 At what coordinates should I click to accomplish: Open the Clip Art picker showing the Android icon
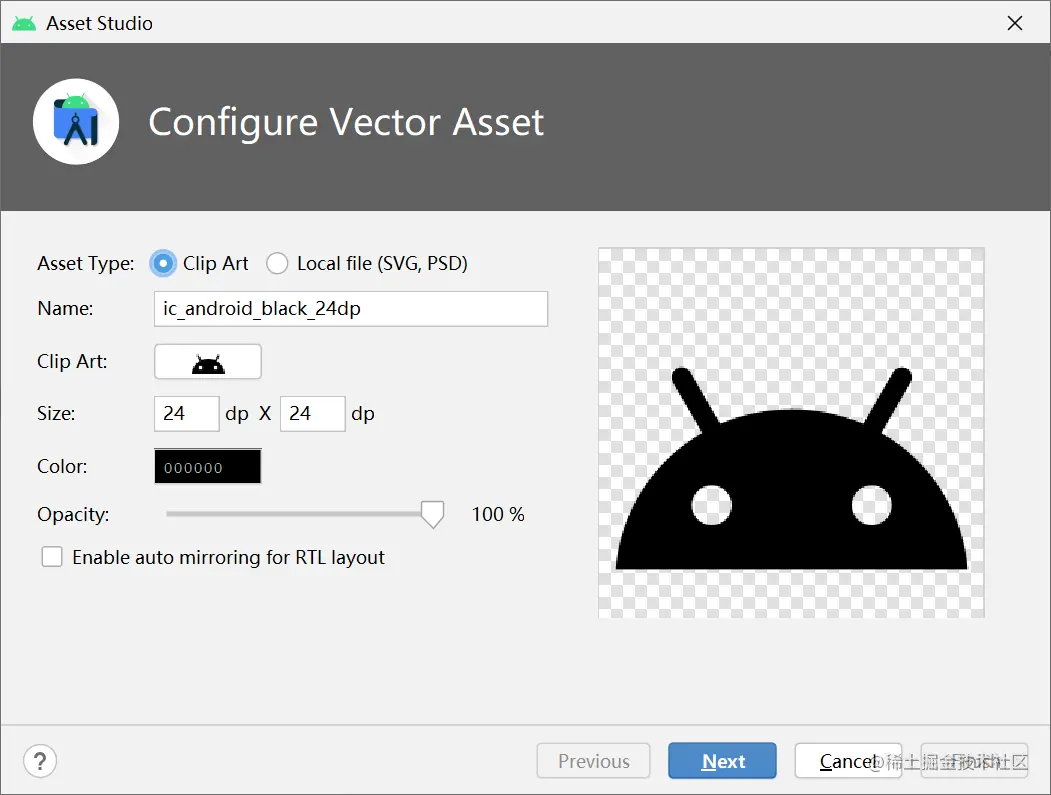(x=207, y=361)
